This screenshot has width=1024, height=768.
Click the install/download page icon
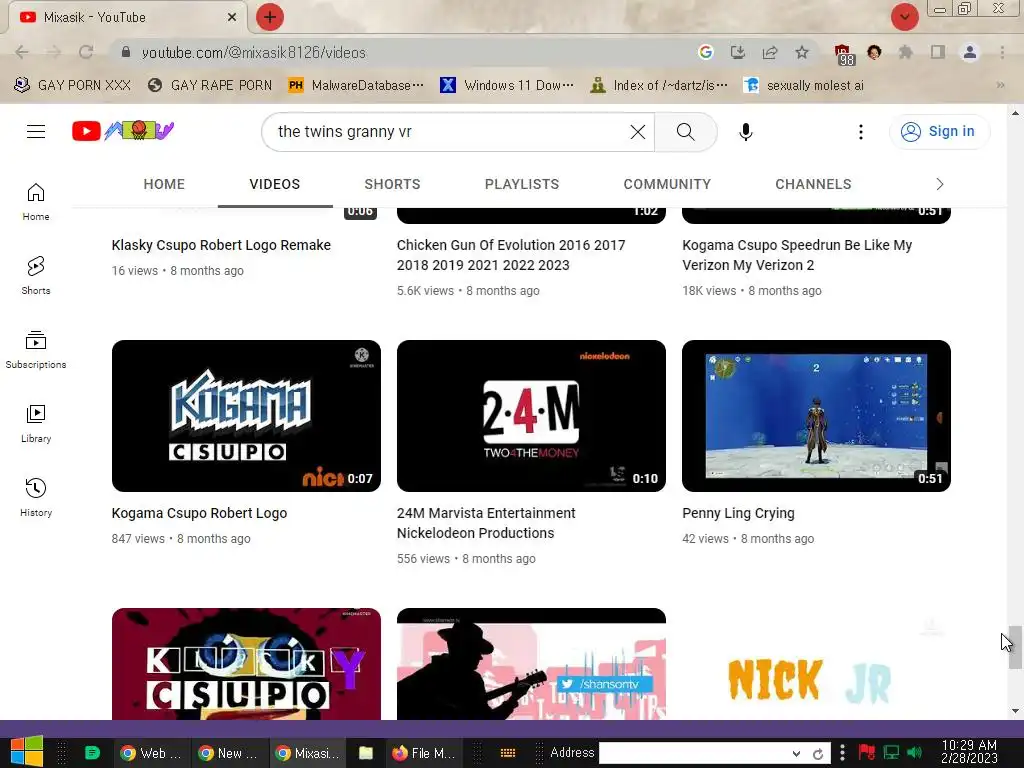(737, 52)
